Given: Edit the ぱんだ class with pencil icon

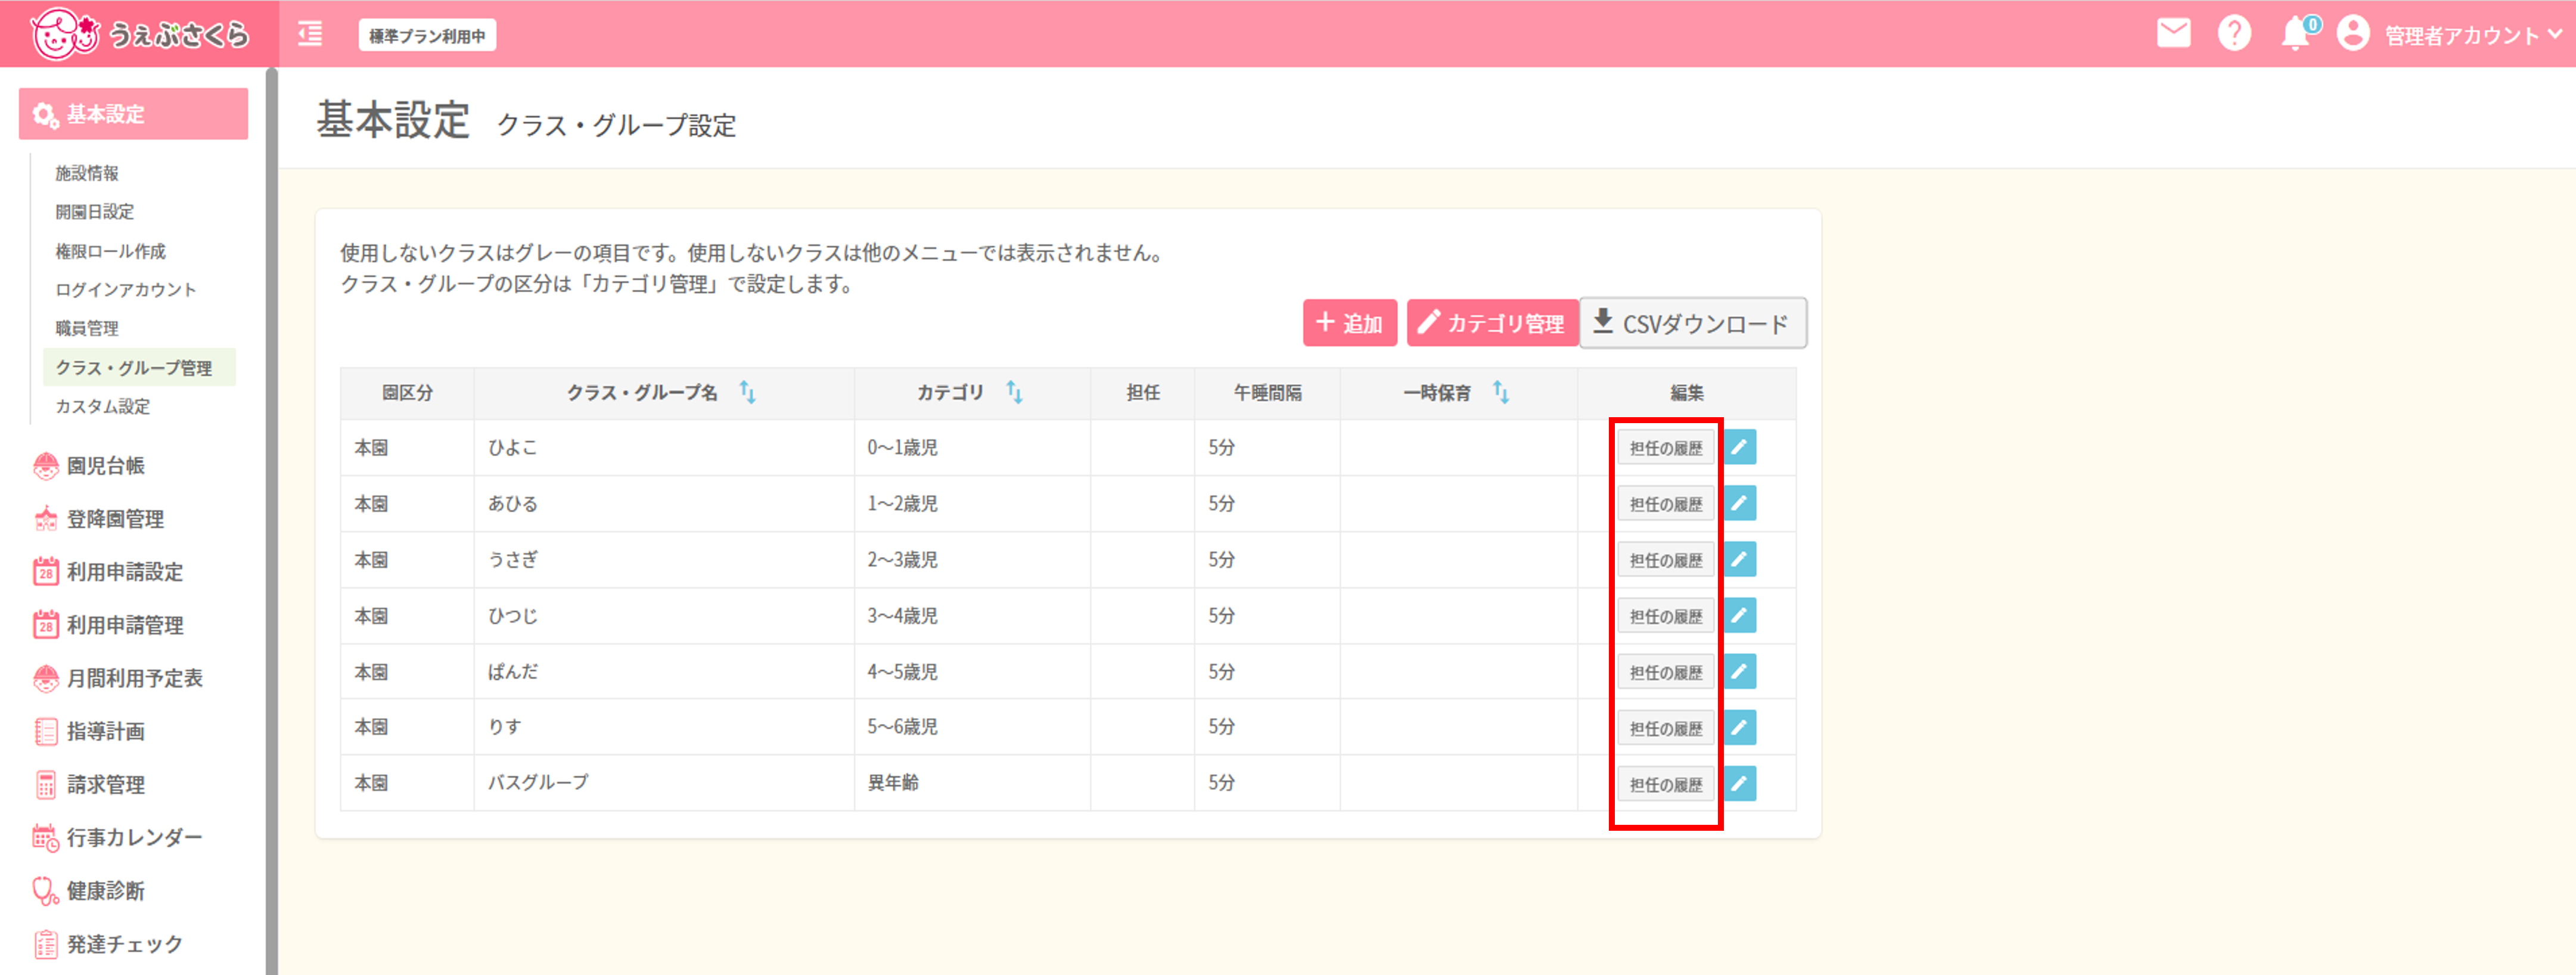Looking at the screenshot, I should tap(1740, 671).
